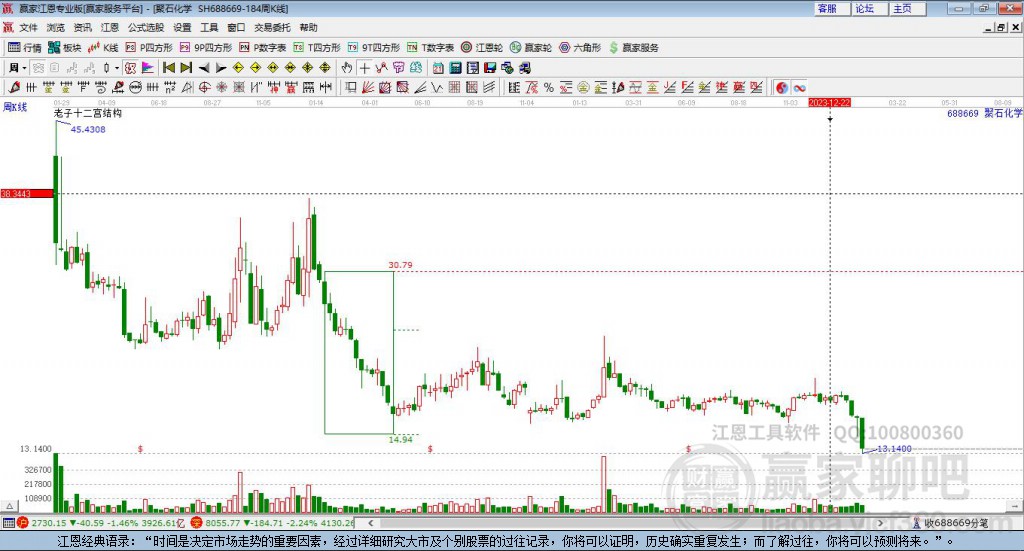Click 收688669分笔 status button
The image size is (1024, 551).
[951, 523]
